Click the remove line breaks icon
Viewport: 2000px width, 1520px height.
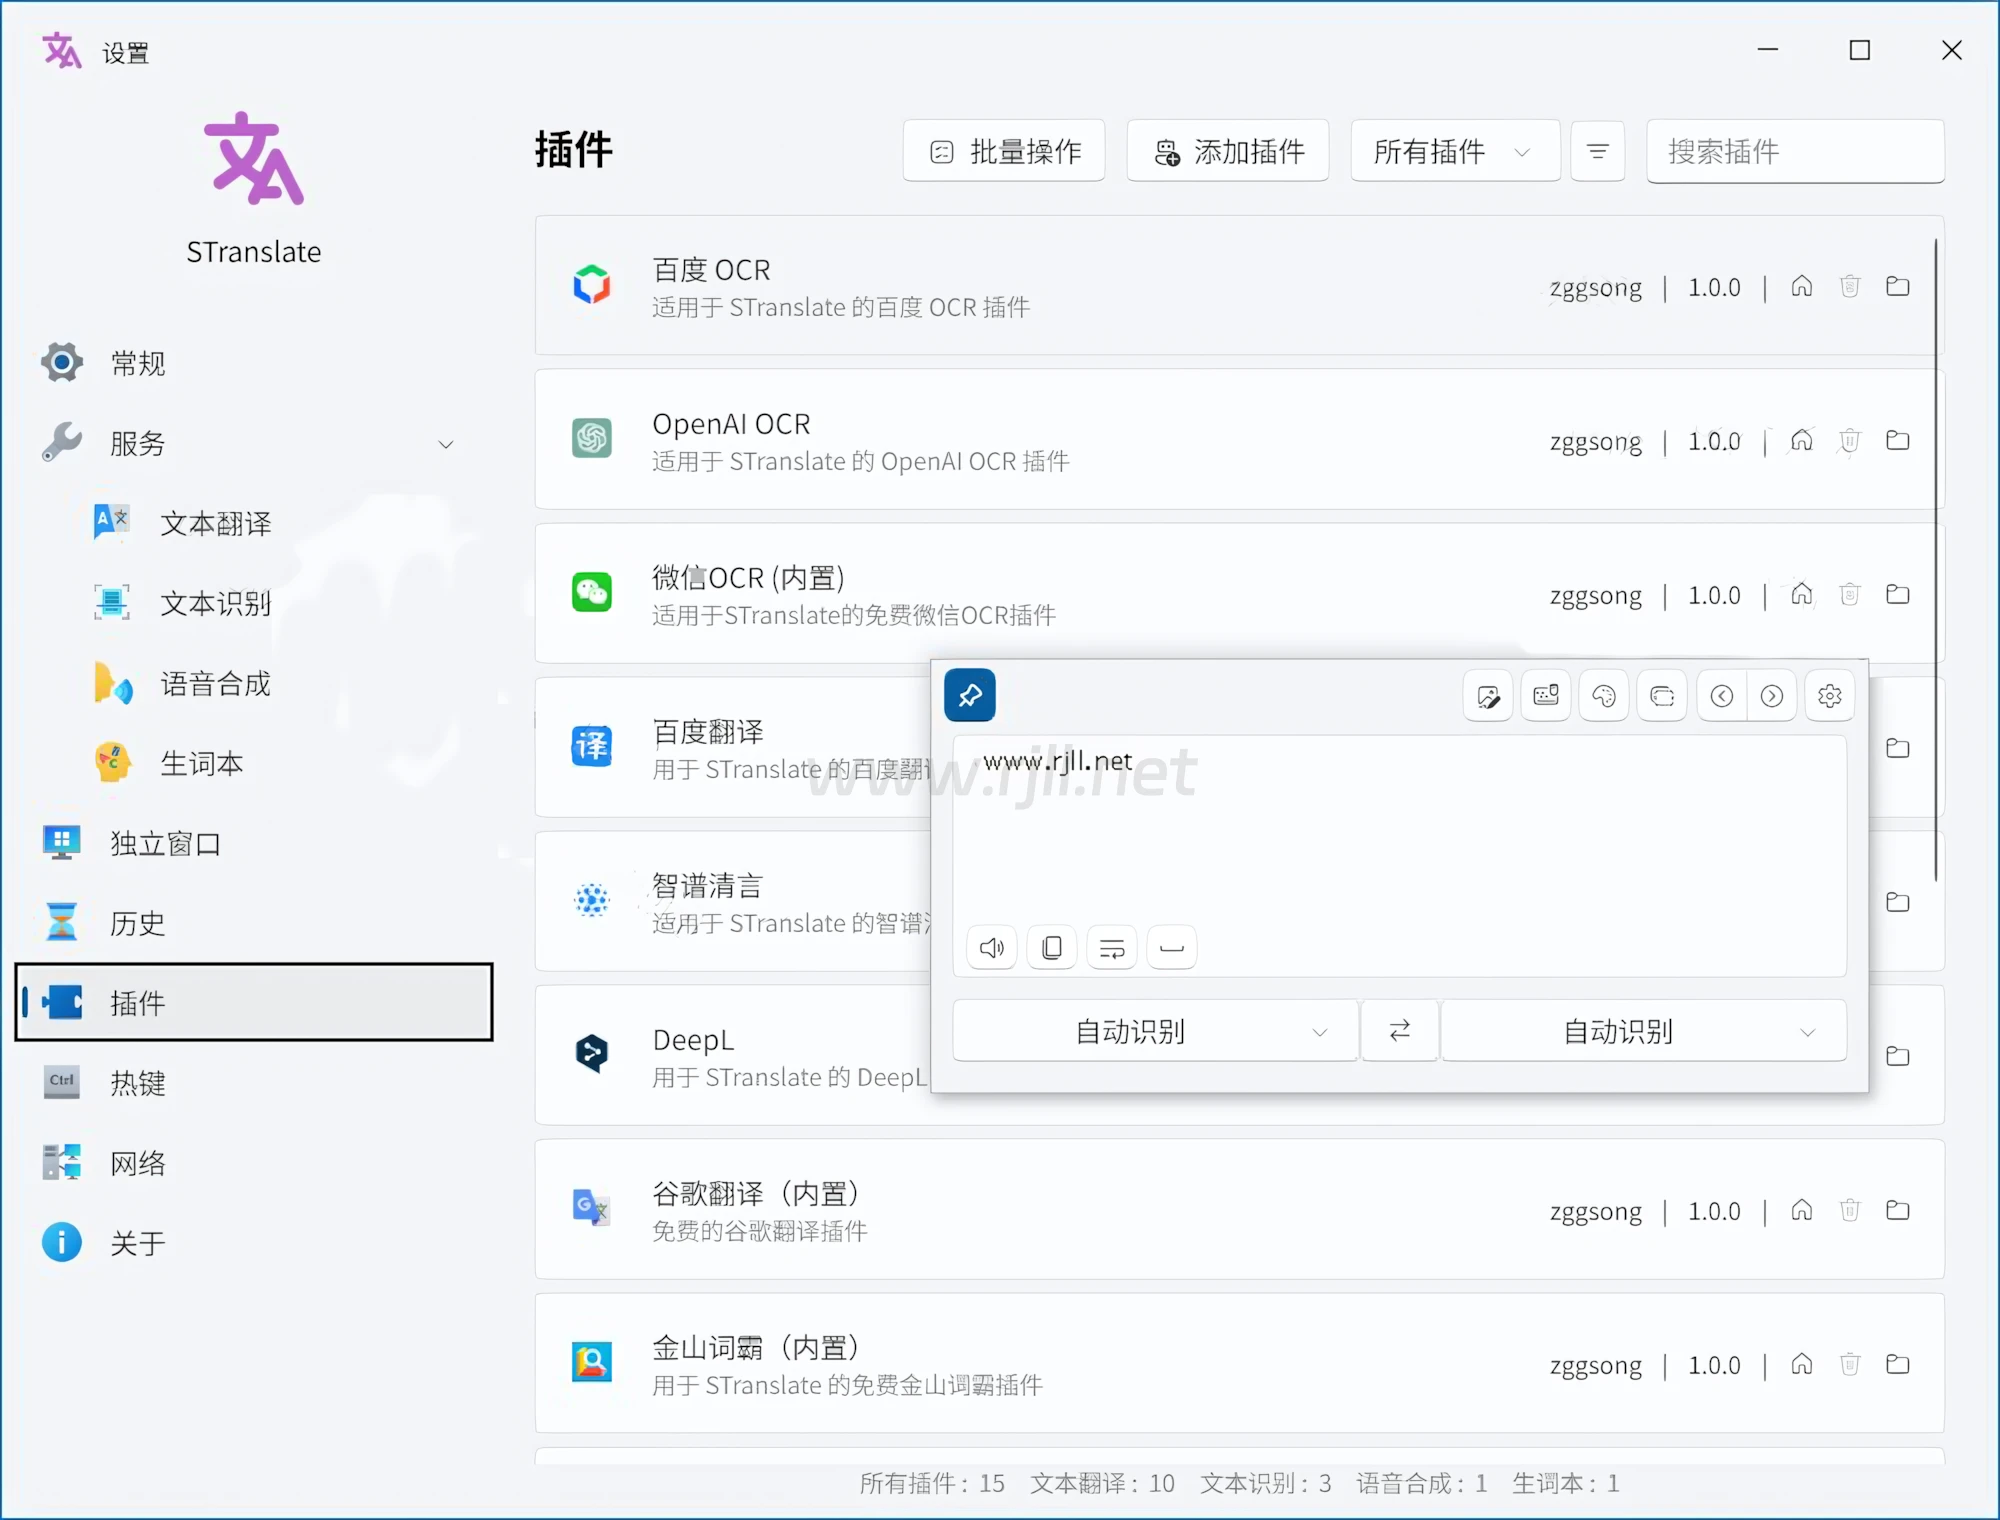tap(1112, 948)
